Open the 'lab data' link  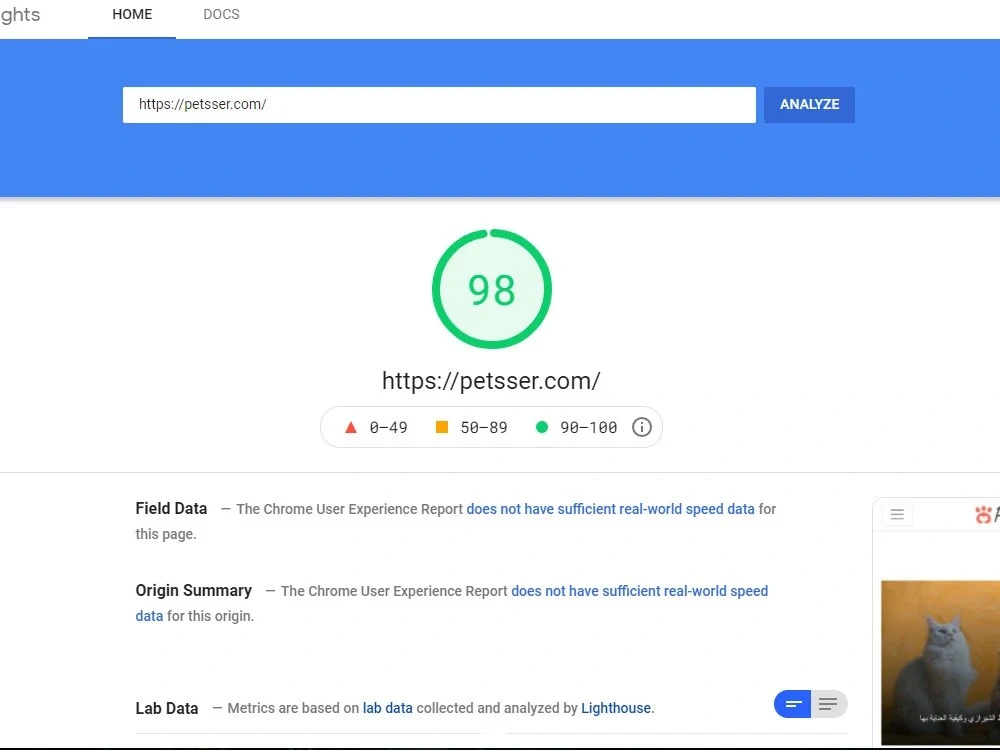point(388,708)
